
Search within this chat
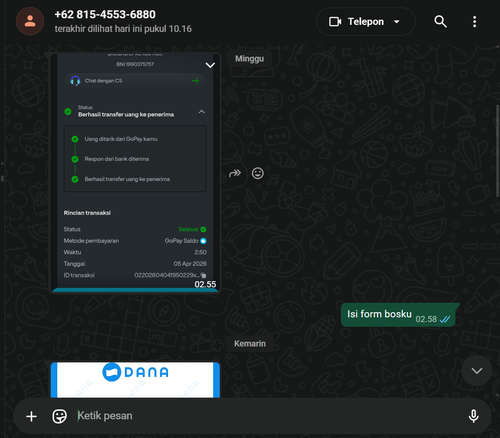(x=440, y=22)
